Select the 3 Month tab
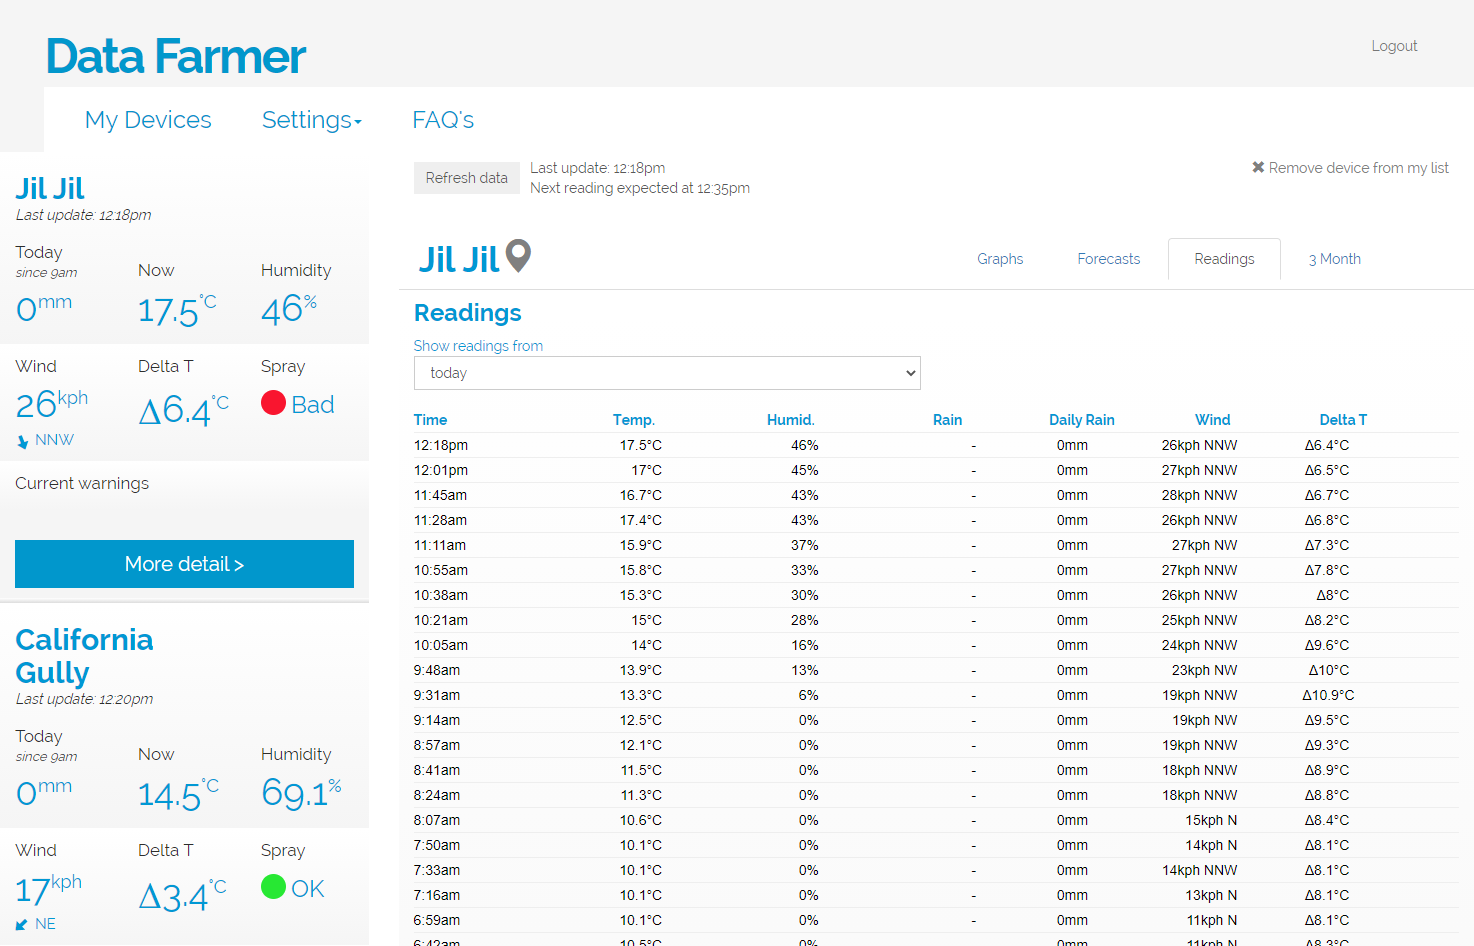This screenshot has height=946, width=1474. (1334, 259)
